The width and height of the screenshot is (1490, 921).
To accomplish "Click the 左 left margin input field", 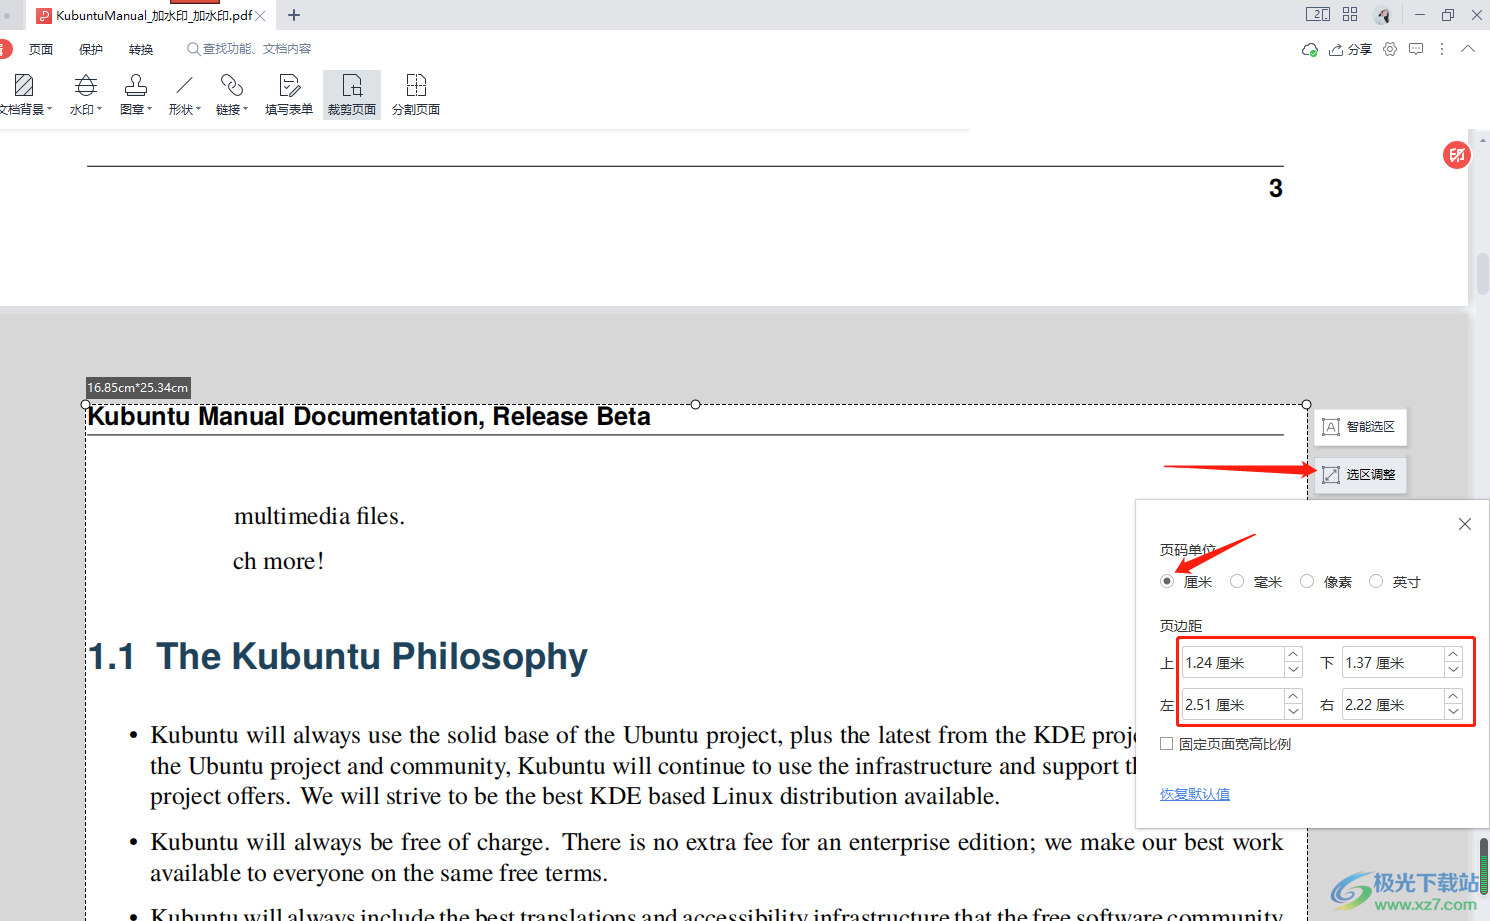I will tap(1232, 704).
